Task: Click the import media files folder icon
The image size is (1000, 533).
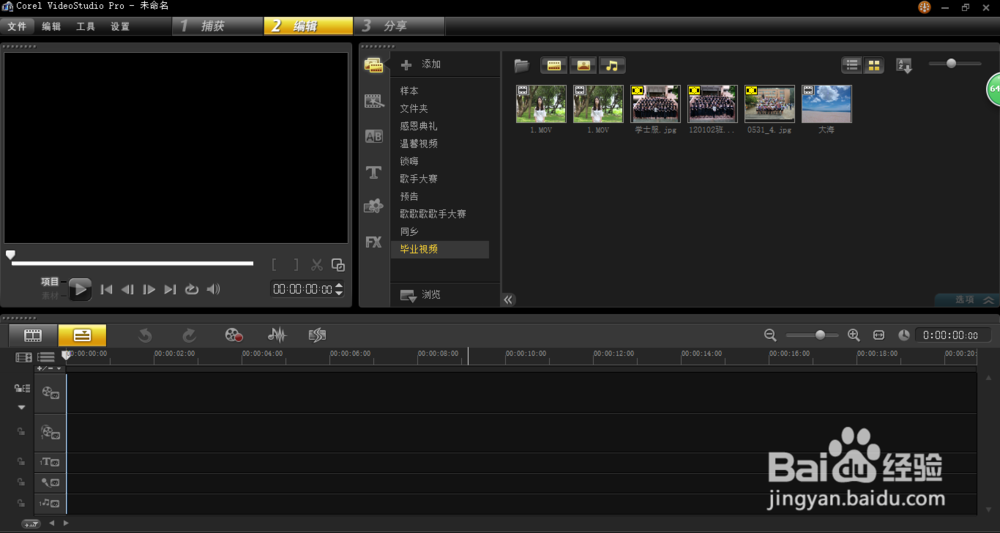Action: 522,65
